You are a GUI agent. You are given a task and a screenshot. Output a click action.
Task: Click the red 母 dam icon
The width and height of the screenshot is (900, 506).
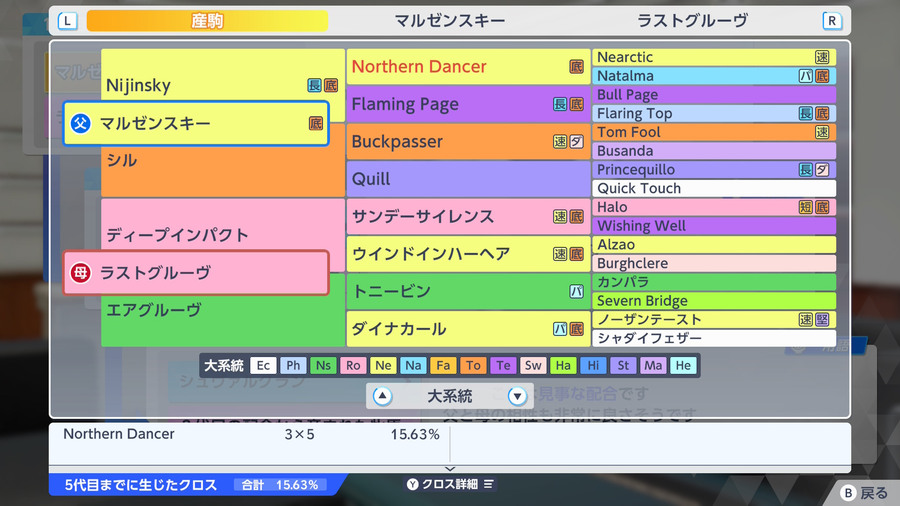click(80, 273)
